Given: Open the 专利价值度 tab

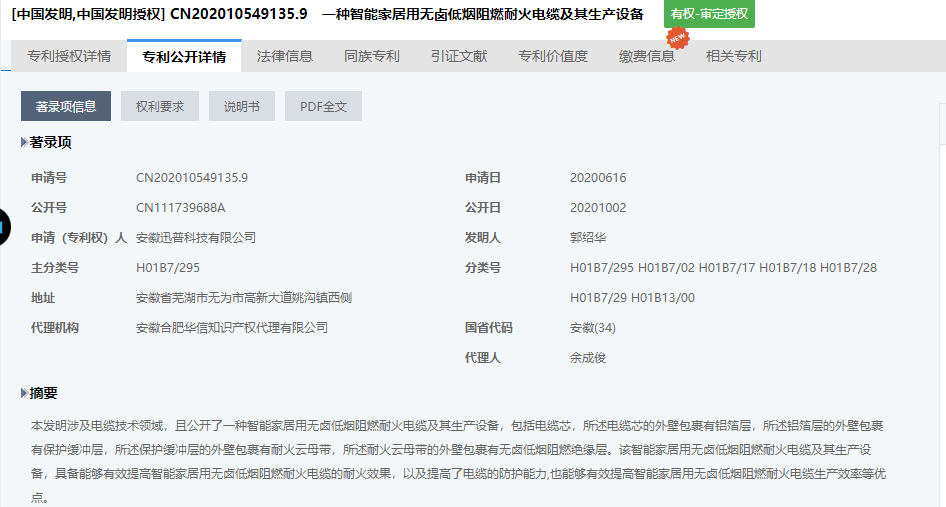Looking at the screenshot, I should [x=553, y=56].
